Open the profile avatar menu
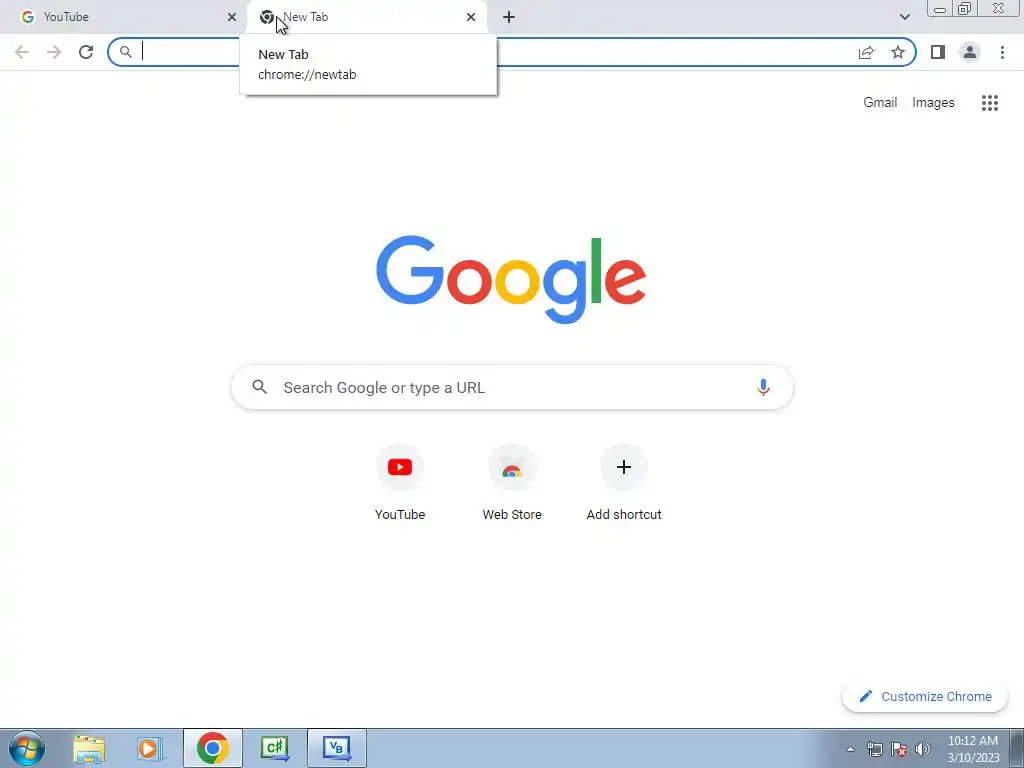 coord(970,52)
